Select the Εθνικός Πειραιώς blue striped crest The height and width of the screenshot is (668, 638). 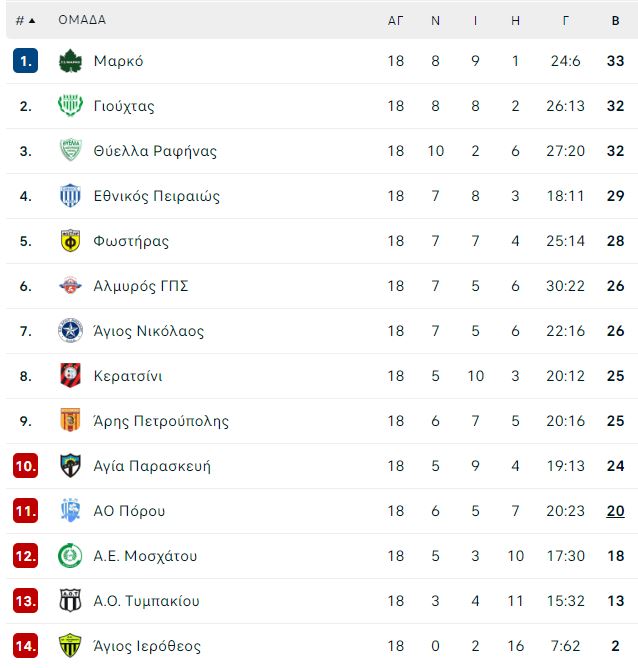(x=70, y=196)
